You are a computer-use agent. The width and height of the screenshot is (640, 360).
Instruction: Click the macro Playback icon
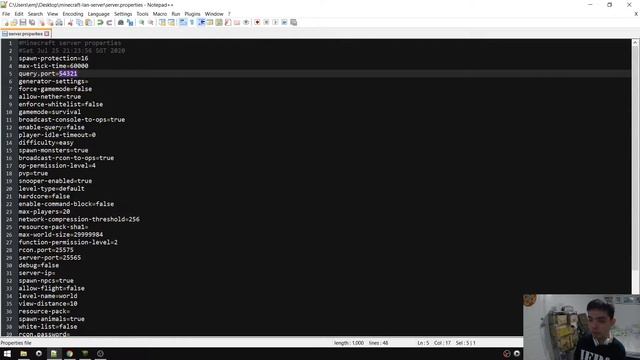(275, 22)
